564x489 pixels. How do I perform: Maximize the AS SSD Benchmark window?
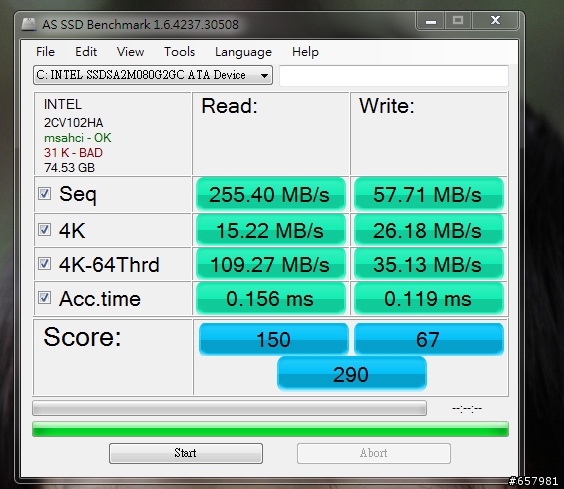[x=458, y=21]
